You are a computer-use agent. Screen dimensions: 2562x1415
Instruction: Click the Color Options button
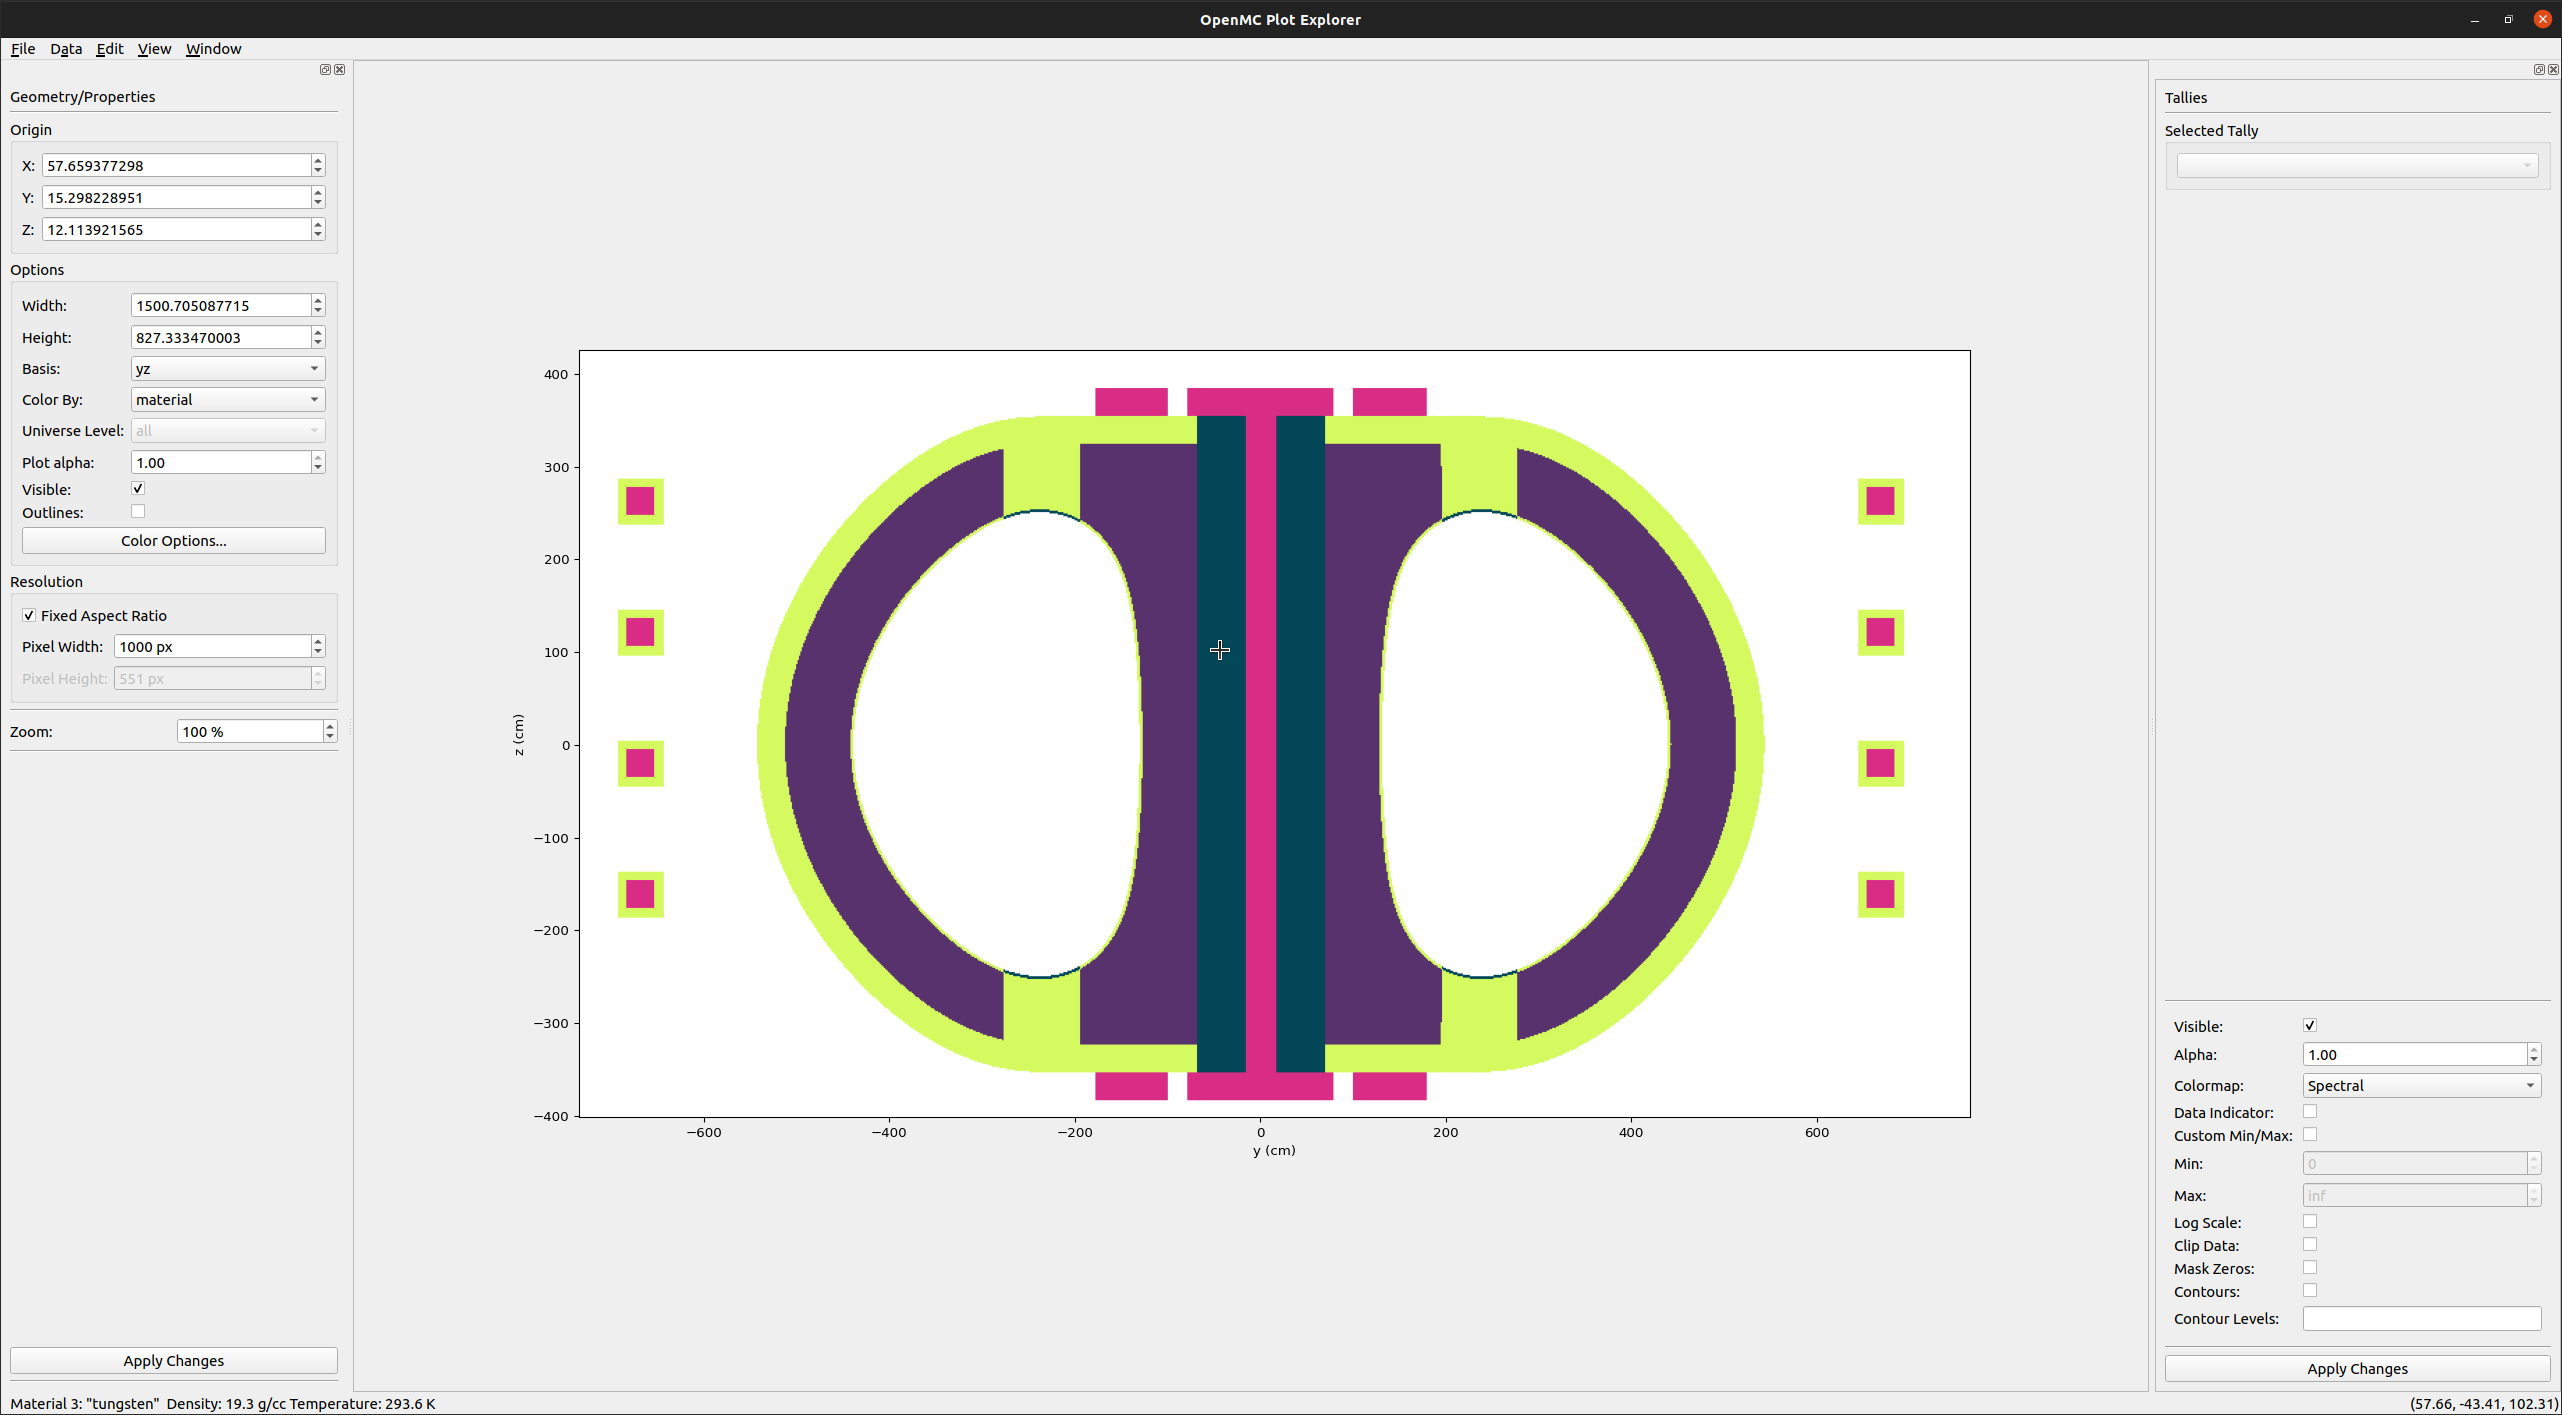[173, 540]
